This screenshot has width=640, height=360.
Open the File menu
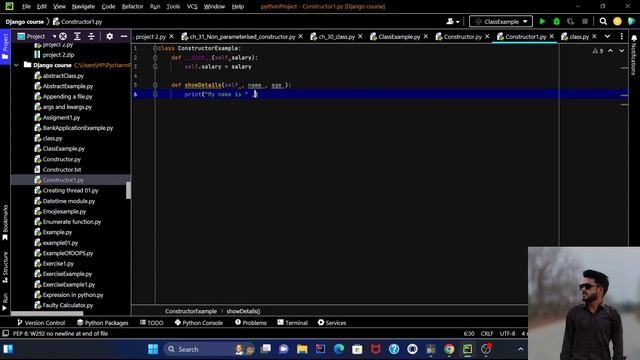tap(26, 7)
